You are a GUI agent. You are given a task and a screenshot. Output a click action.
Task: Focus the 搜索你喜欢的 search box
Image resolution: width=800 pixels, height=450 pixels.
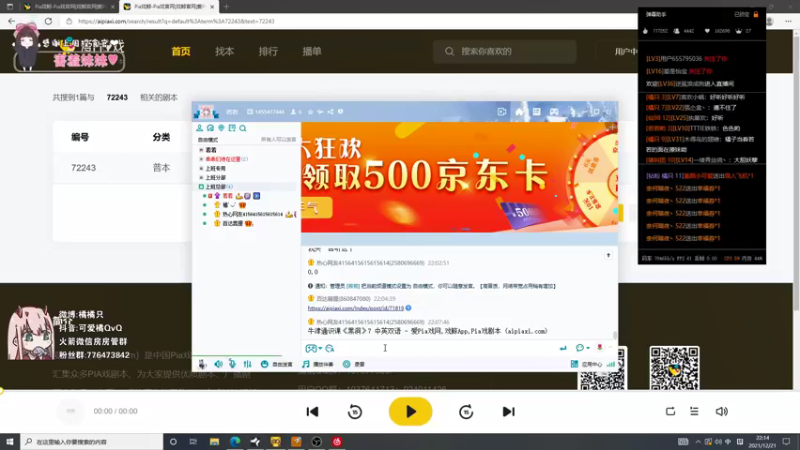click(505, 52)
